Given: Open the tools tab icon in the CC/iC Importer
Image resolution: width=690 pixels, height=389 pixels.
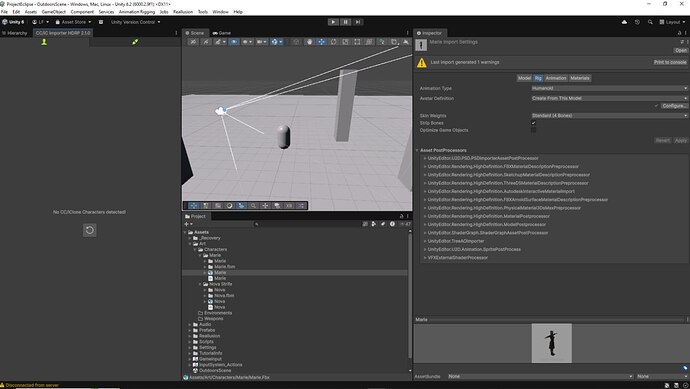Looking at the screenshot, I should tap(135, 42).
